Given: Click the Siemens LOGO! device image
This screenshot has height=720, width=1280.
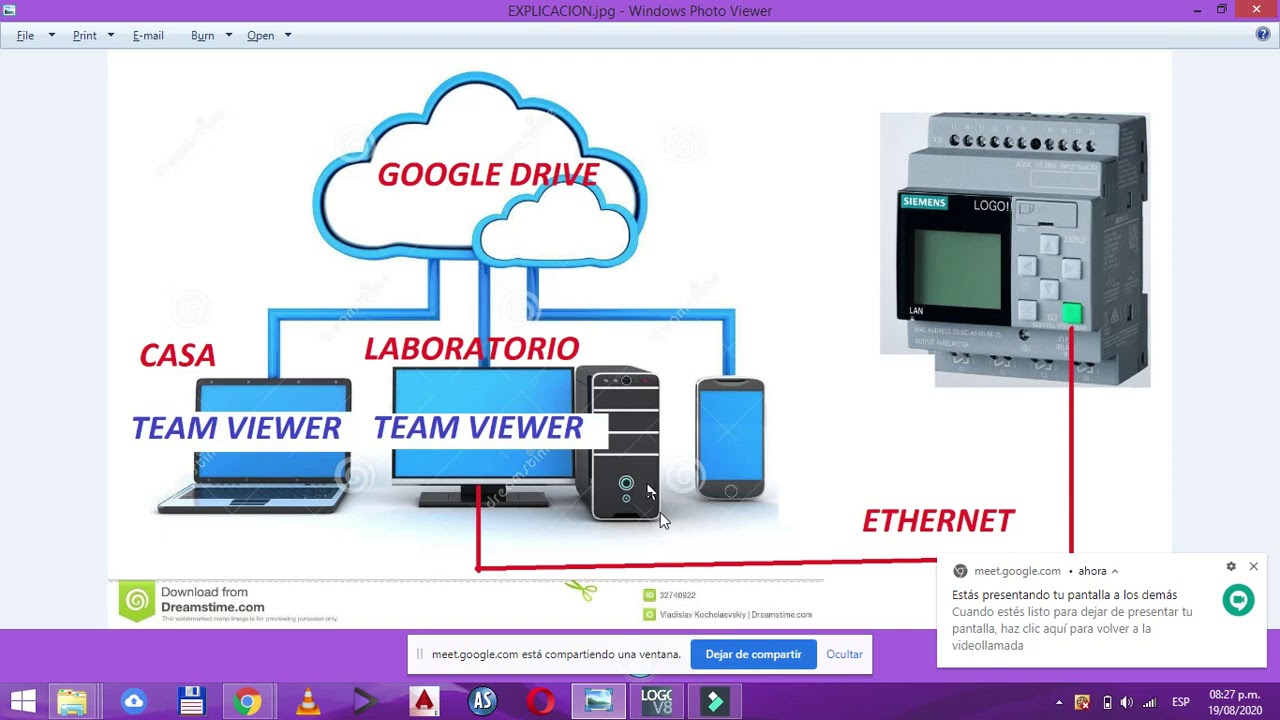Looking at the screenshot, I should [x=1015, y=249].
